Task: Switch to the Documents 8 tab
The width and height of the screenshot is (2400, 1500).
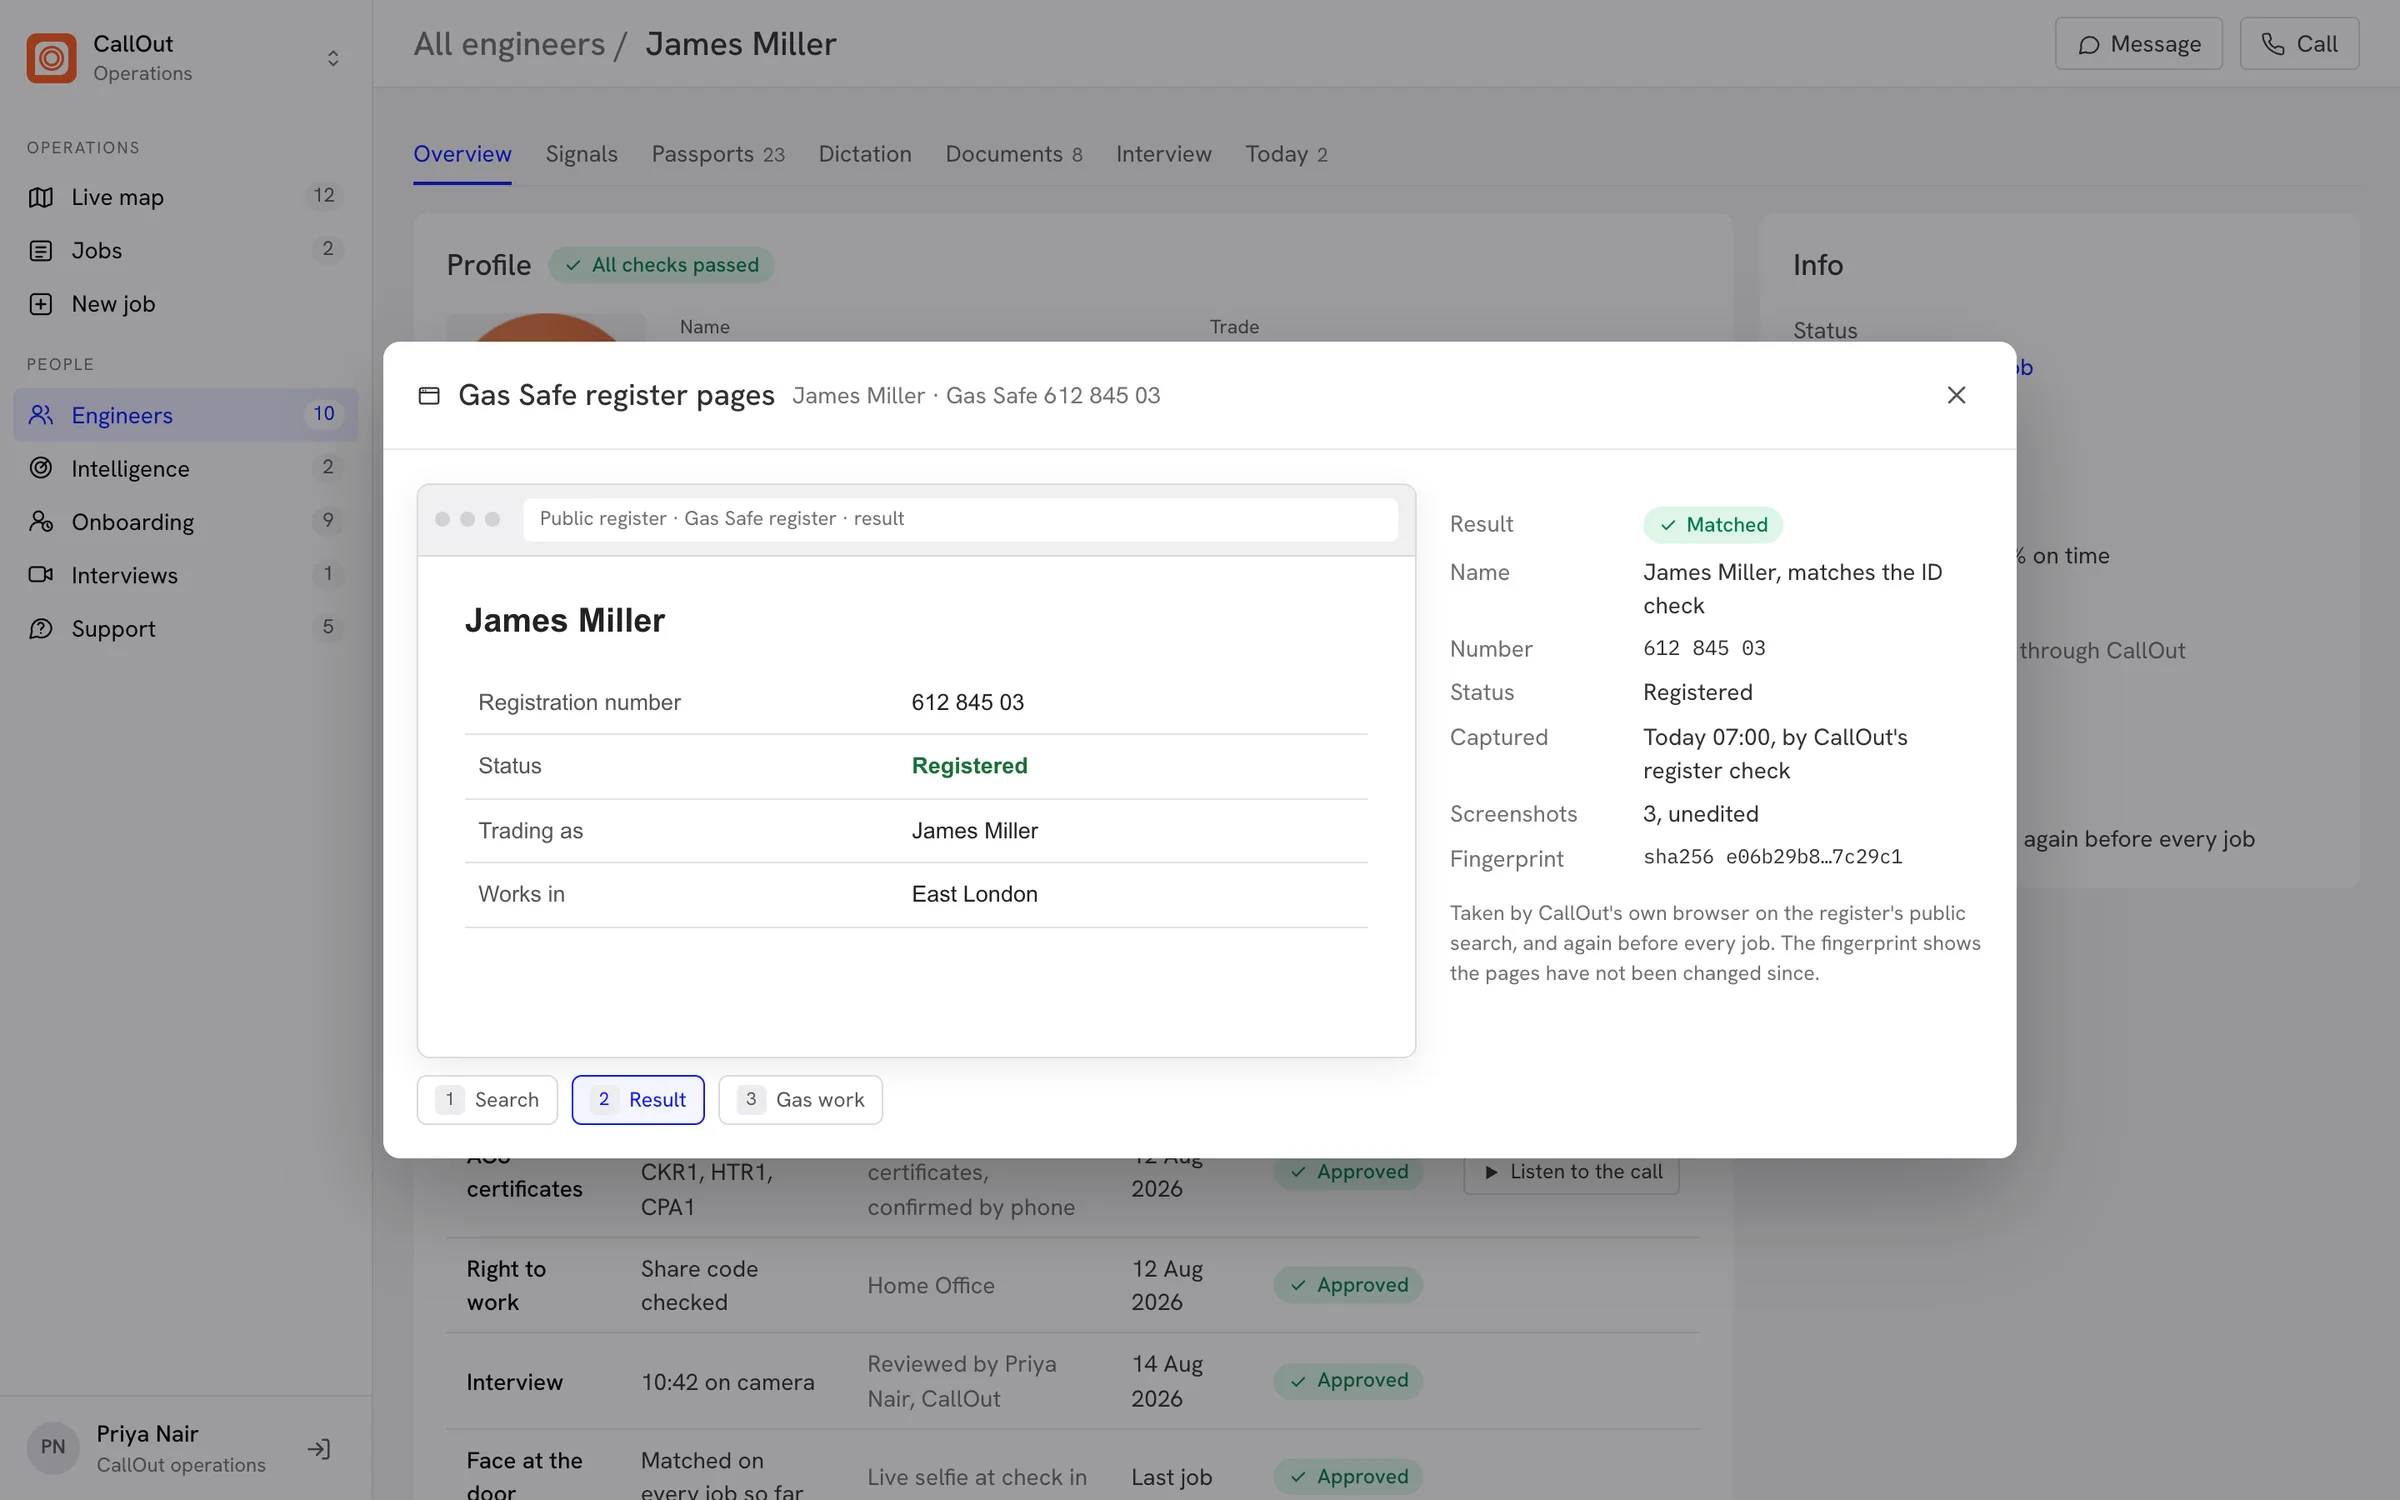Action: point(1014,154)
